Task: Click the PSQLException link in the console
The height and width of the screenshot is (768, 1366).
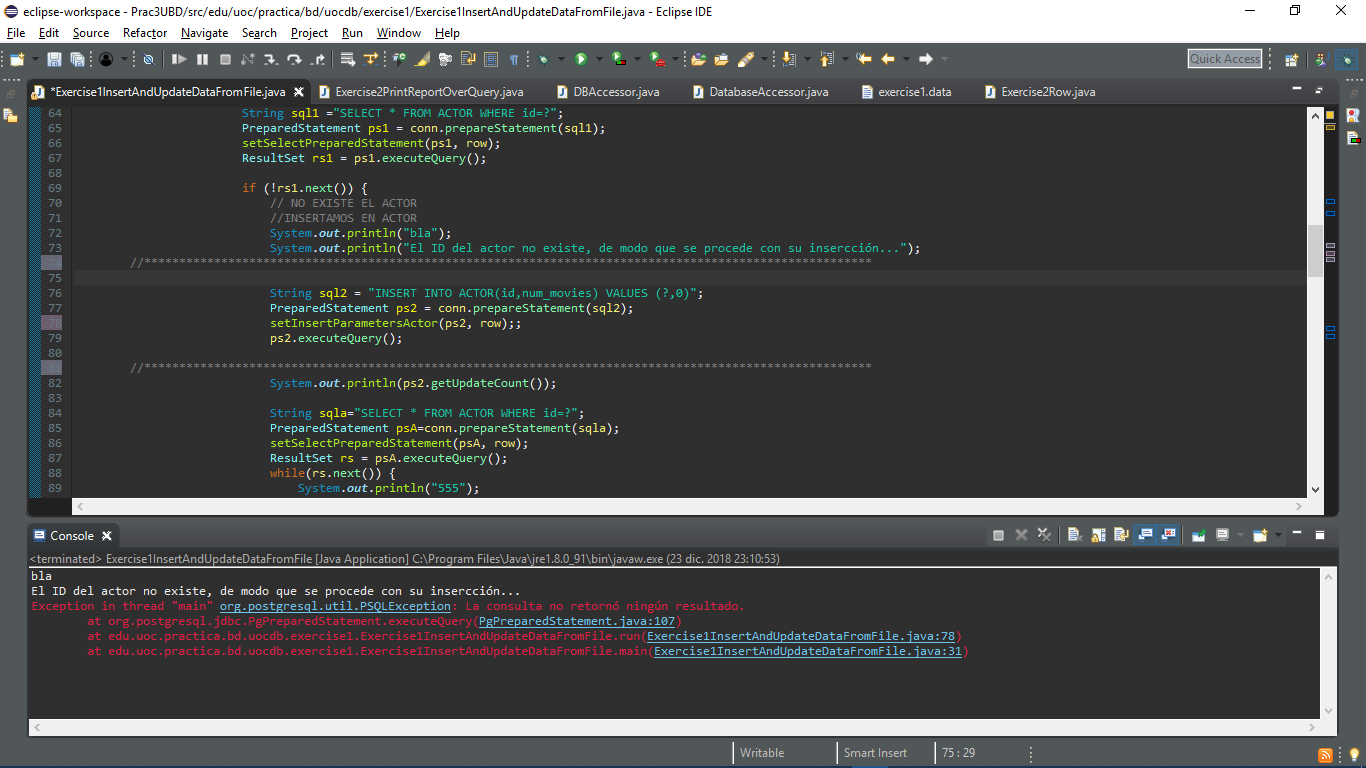Action: 335,606
